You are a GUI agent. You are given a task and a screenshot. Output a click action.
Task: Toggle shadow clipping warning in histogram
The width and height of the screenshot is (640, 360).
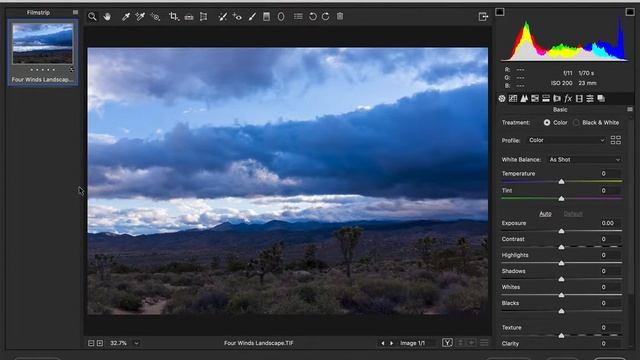click(500, 11)
